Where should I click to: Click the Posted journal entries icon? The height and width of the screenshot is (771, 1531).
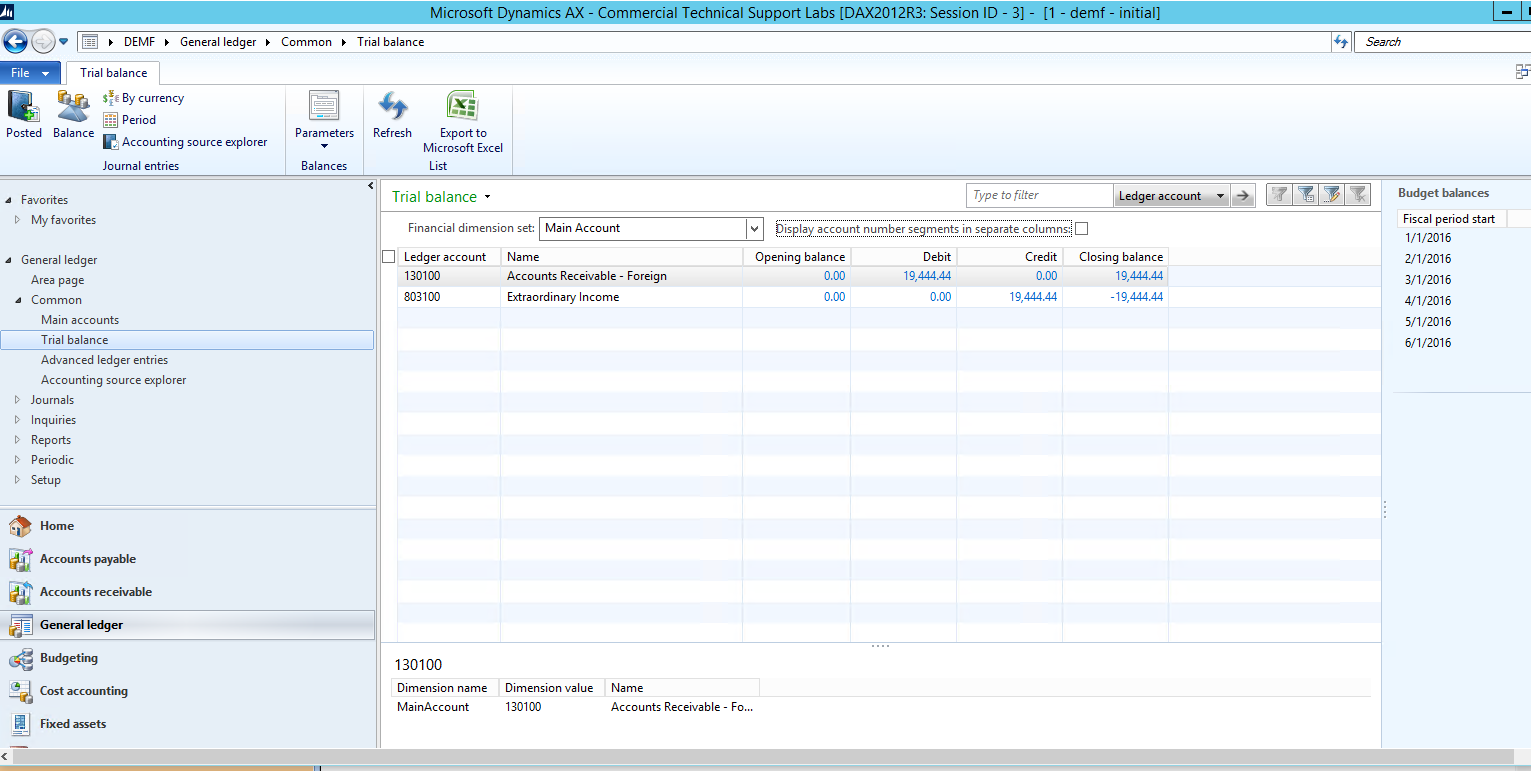23,107
